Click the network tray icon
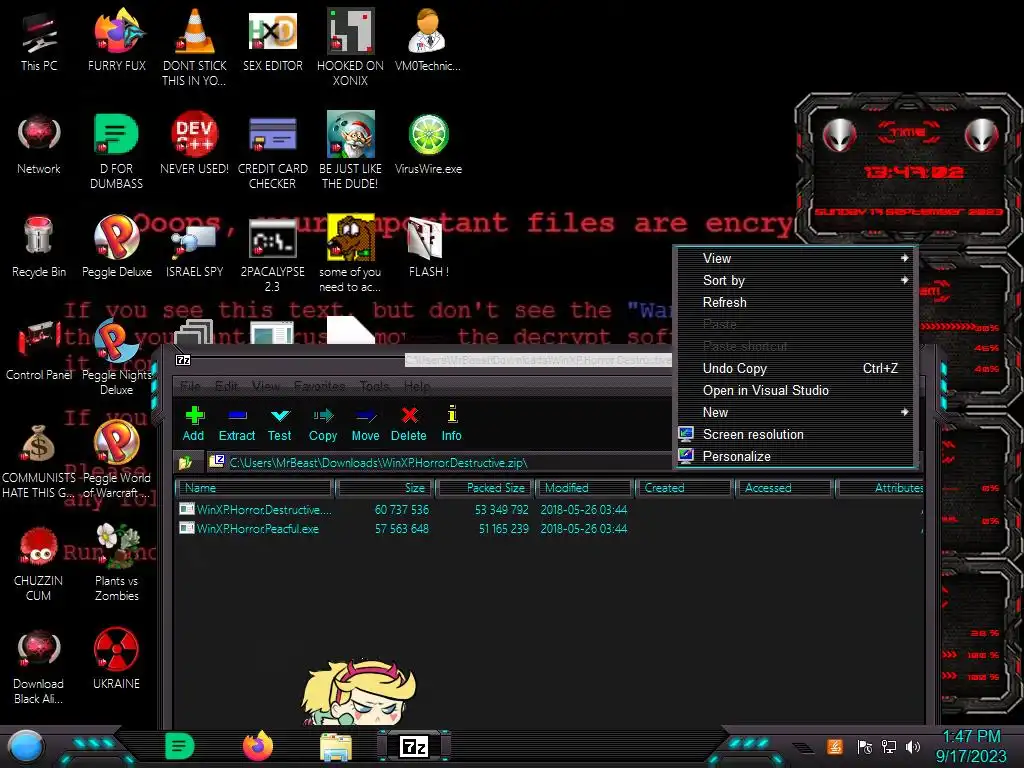 (x=889, y=746)
